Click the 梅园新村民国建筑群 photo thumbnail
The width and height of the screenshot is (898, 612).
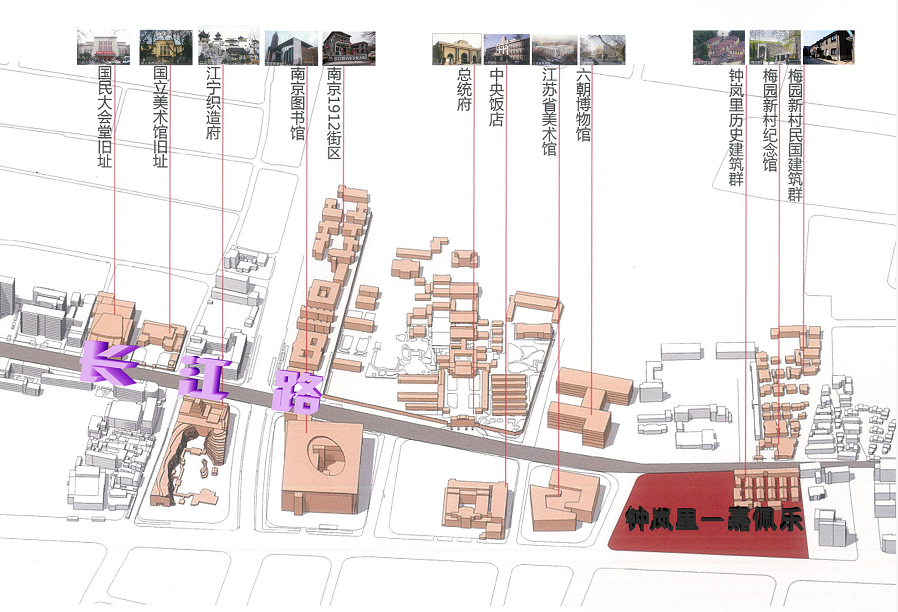coord(829,48)
